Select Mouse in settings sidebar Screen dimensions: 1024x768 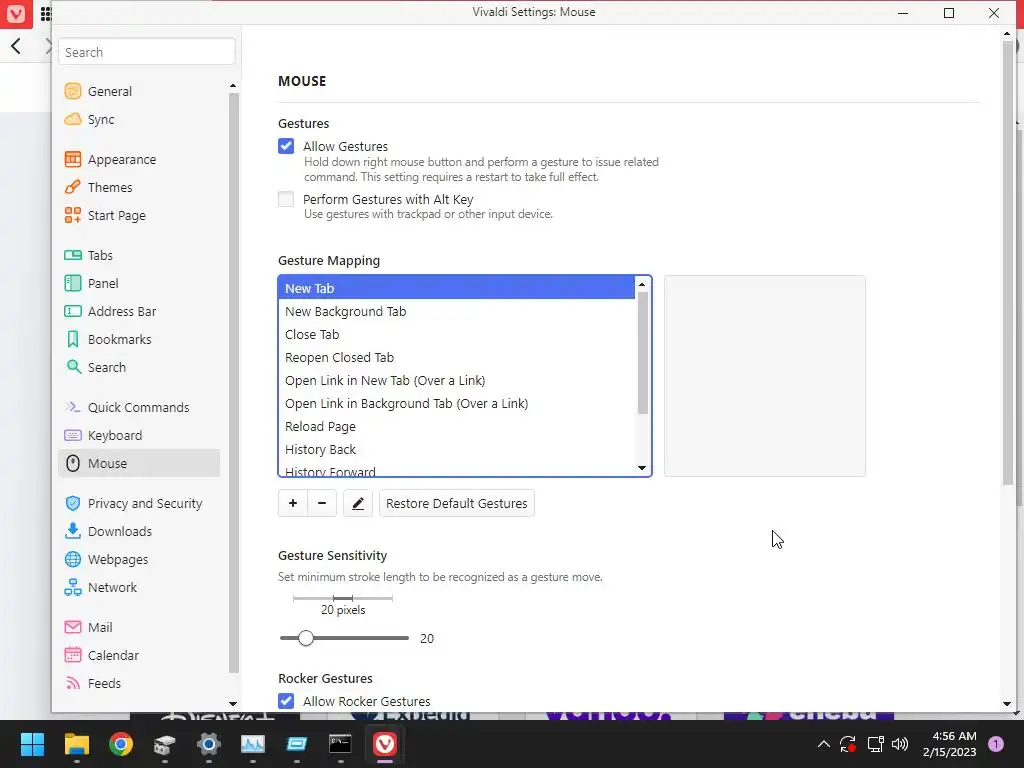(139, 464)
